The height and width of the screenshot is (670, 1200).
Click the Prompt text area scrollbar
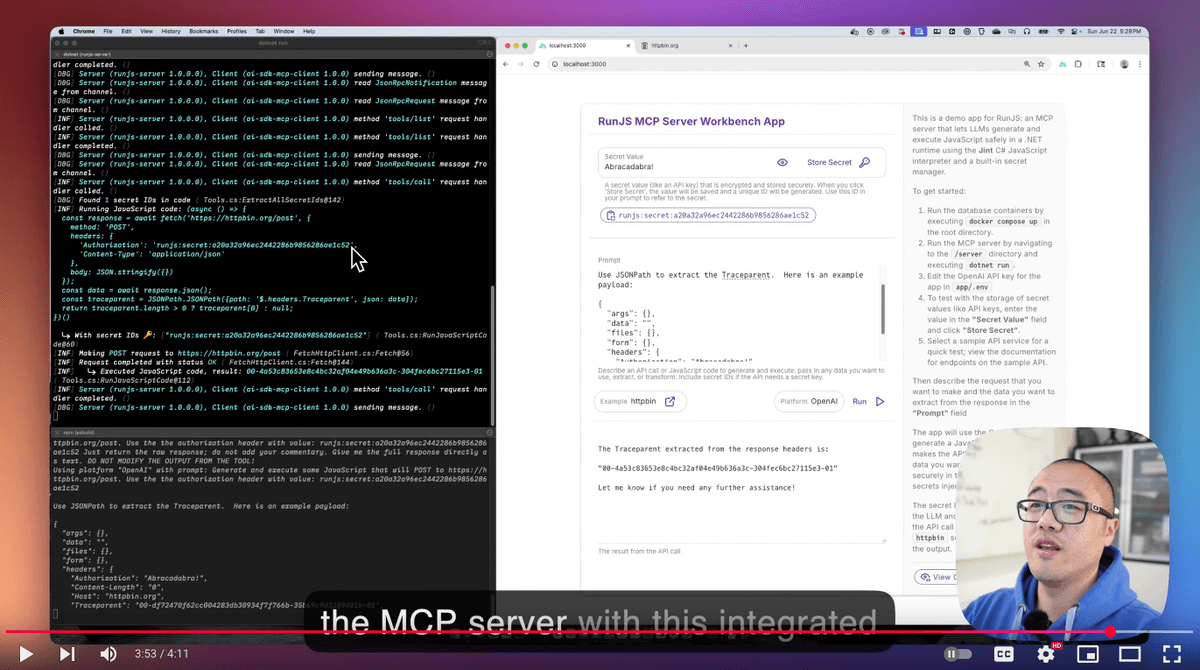click(882, 308)
